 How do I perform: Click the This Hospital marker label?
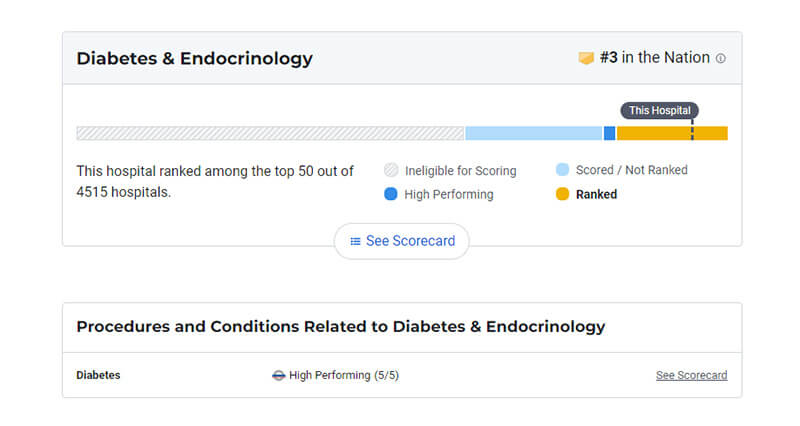pos(659,110)
